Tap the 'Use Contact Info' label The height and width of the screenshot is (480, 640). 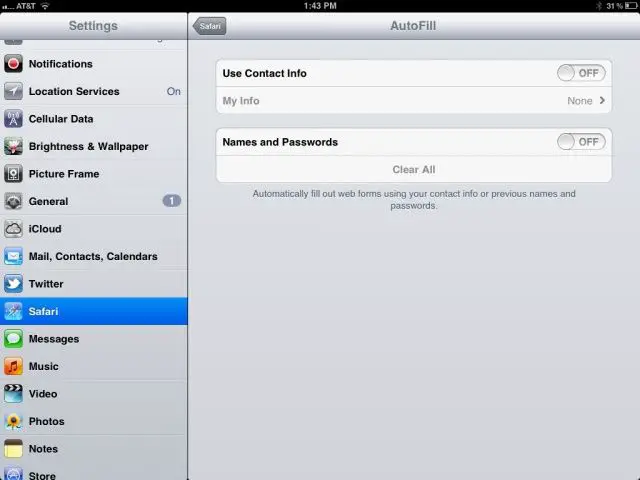pos(264,73)
